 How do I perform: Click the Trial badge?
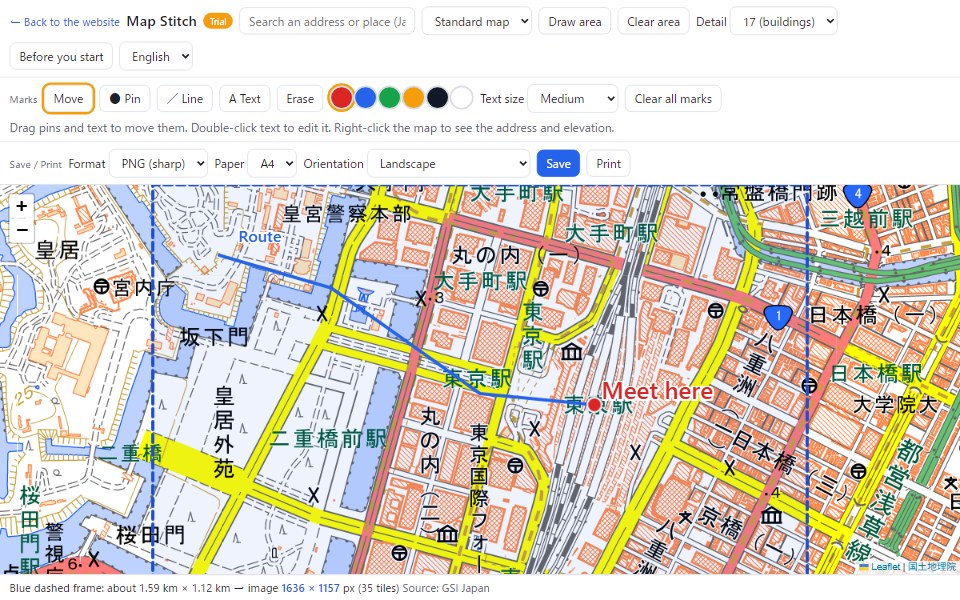[218, 21]
